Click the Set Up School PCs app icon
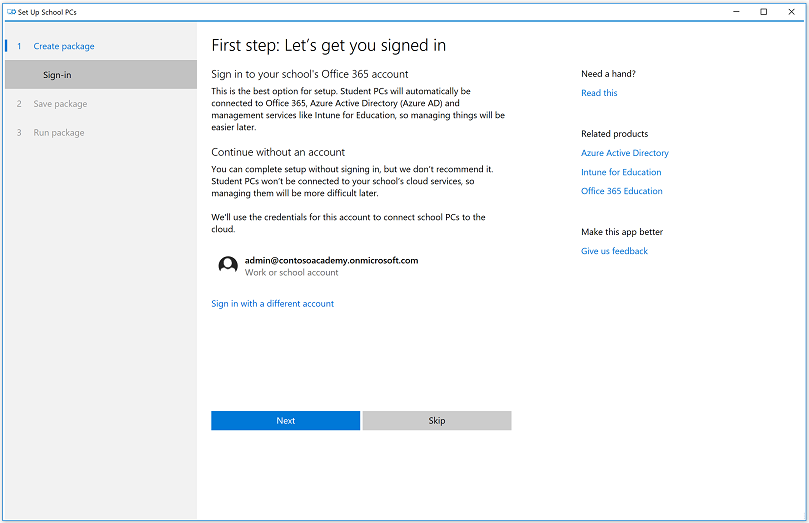 coord(11,12)
